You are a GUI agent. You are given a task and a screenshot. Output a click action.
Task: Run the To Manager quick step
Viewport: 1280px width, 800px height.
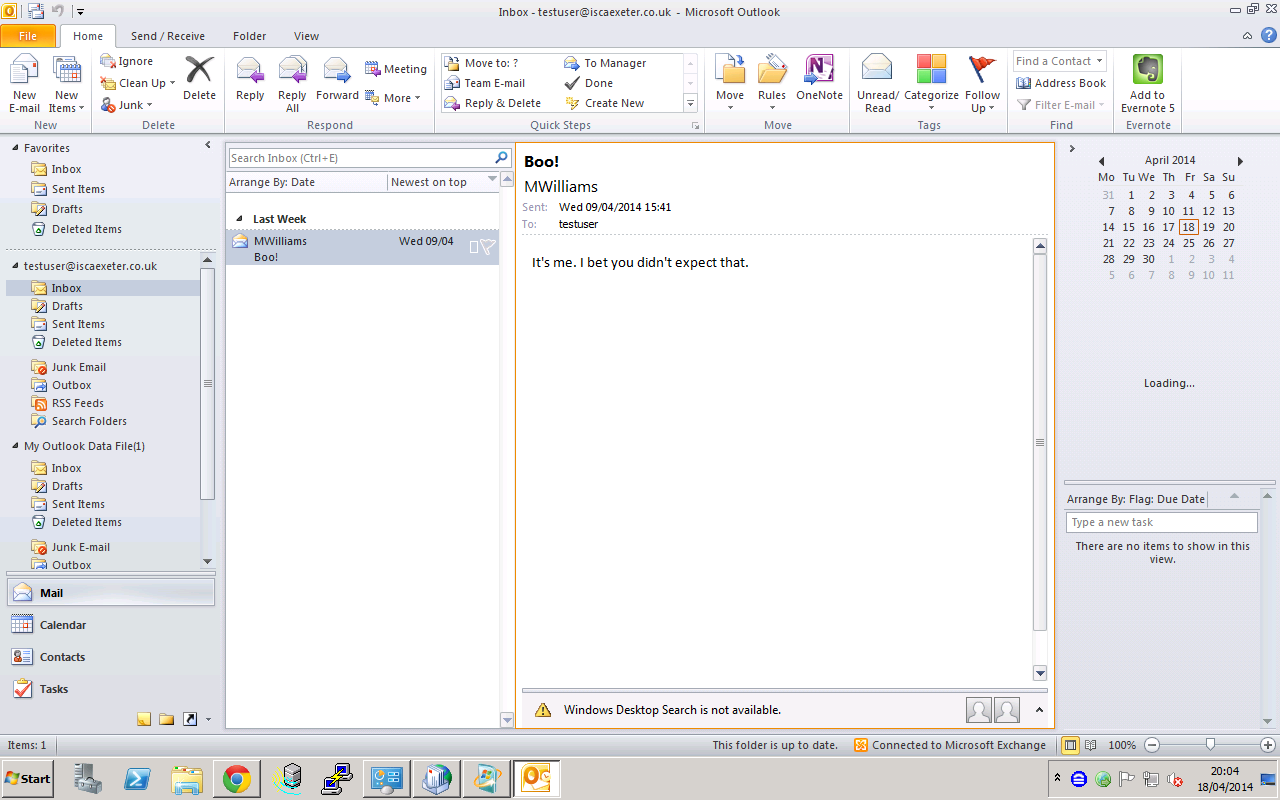point(606,63)
